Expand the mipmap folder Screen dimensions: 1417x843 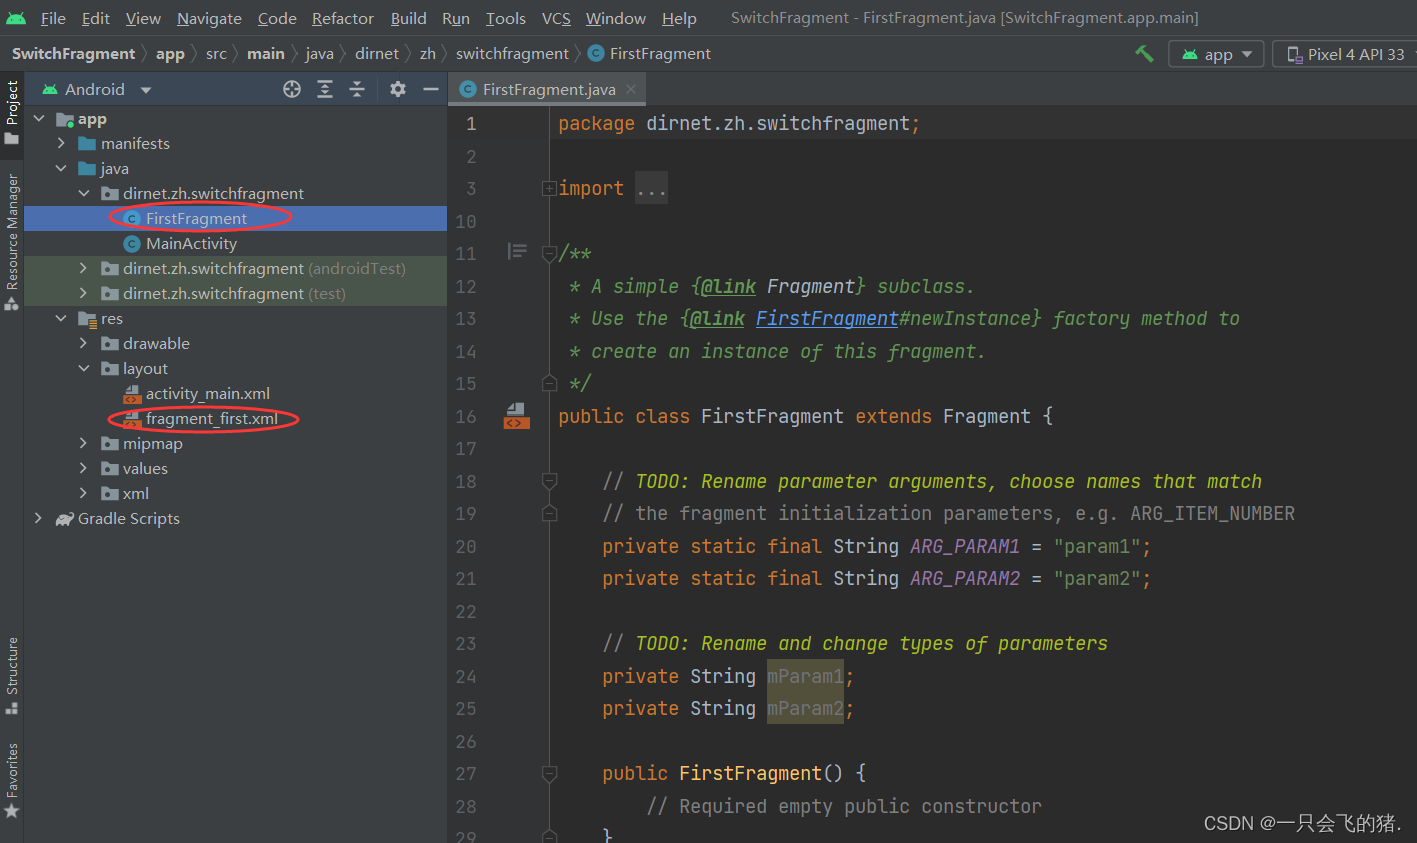click(x=84, y=443)
